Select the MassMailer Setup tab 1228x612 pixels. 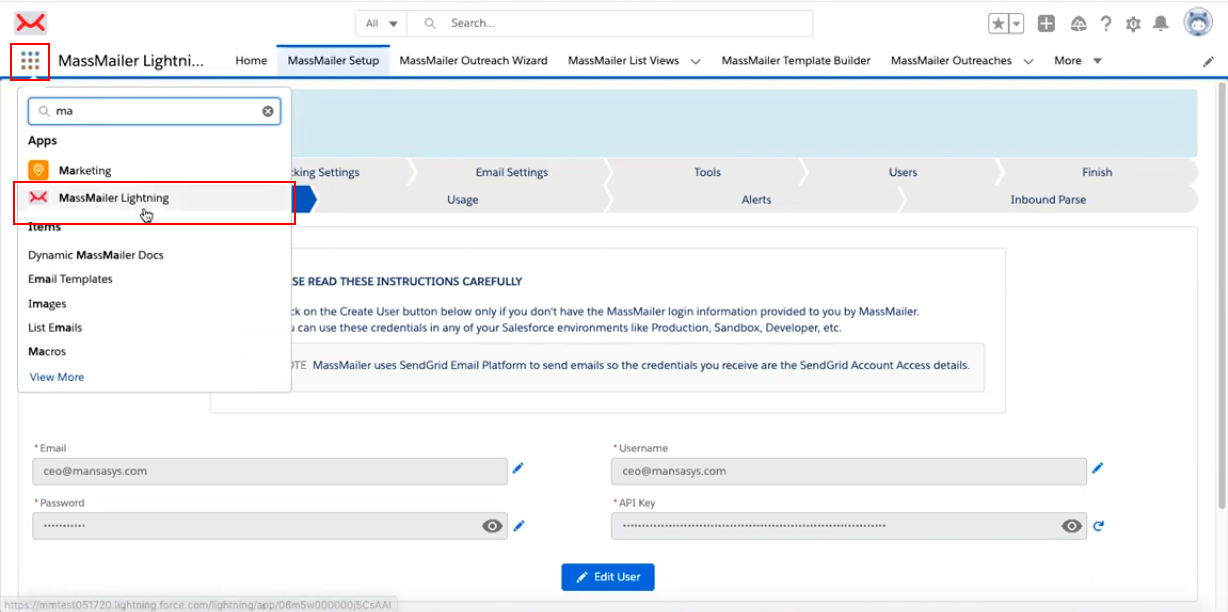point(333,61)
